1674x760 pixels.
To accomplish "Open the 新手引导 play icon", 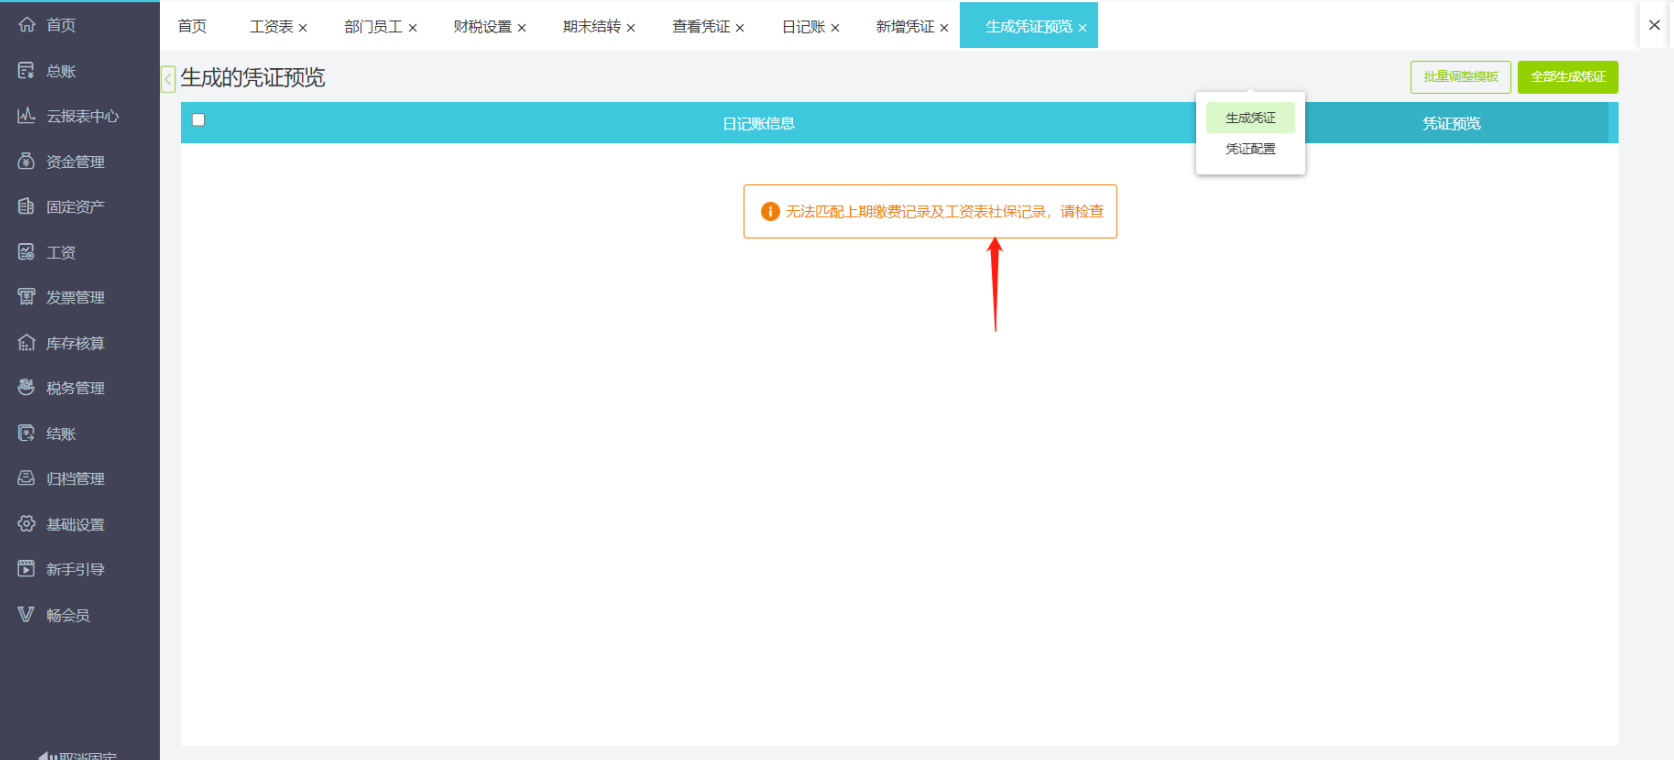I will click(x=26, y=569).
